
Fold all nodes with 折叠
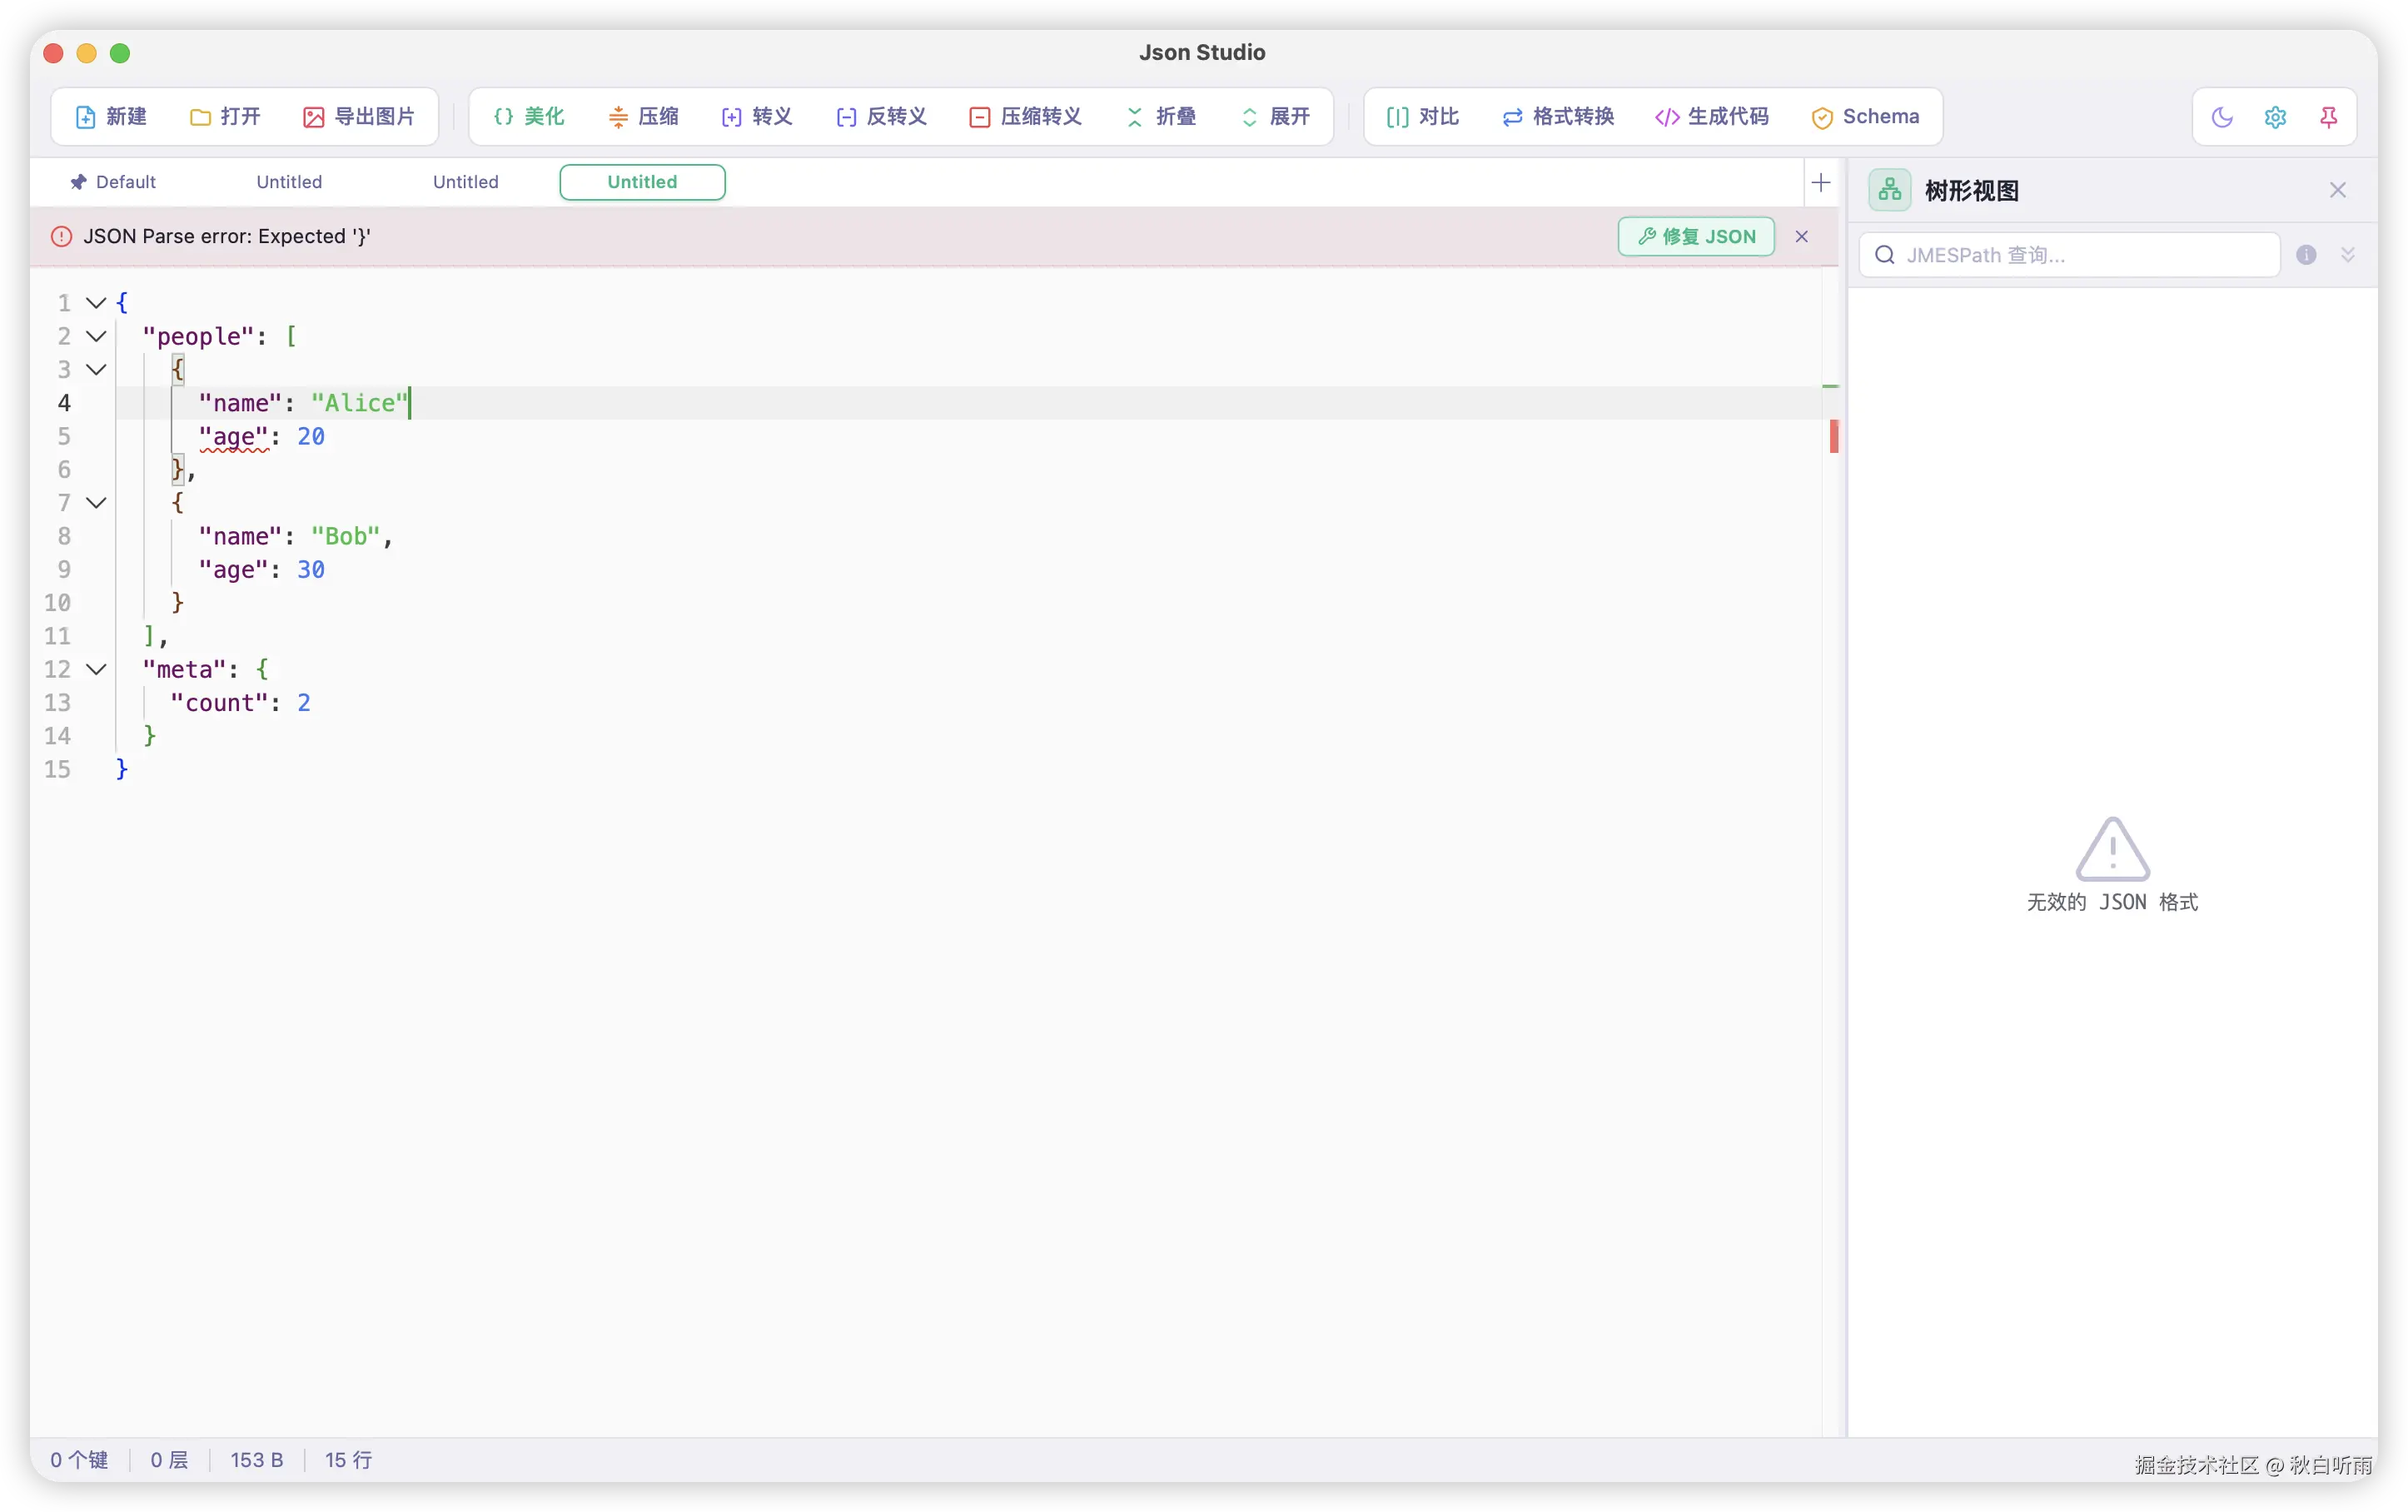[x=1161, y=117]
